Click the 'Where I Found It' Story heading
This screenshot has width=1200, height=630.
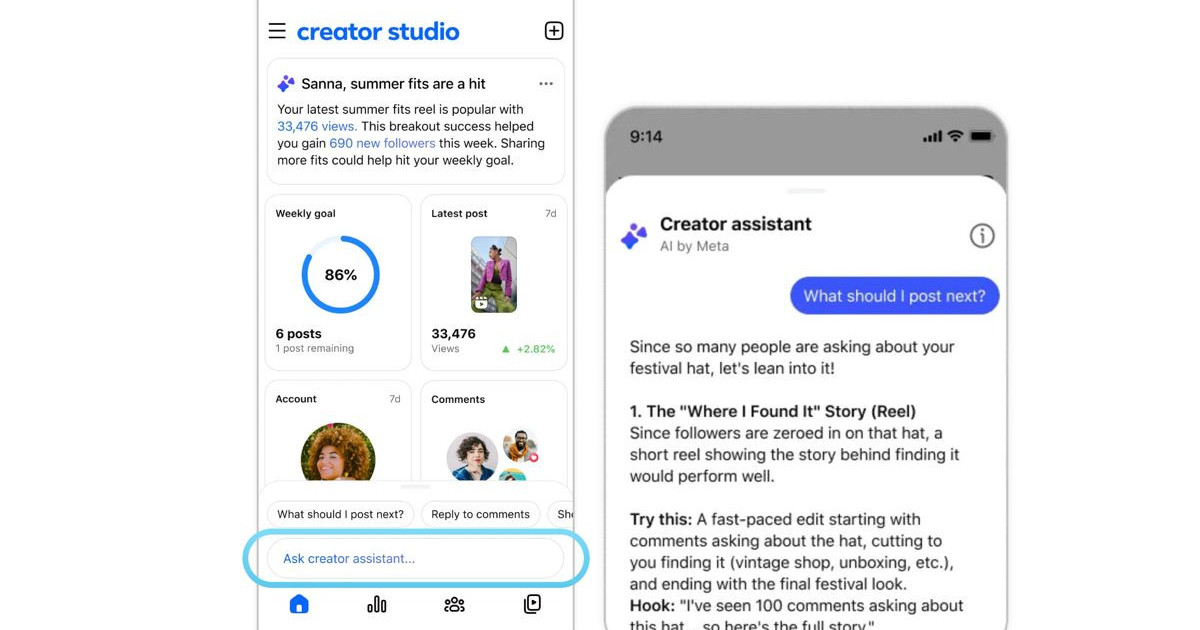(x=773, y=411)
